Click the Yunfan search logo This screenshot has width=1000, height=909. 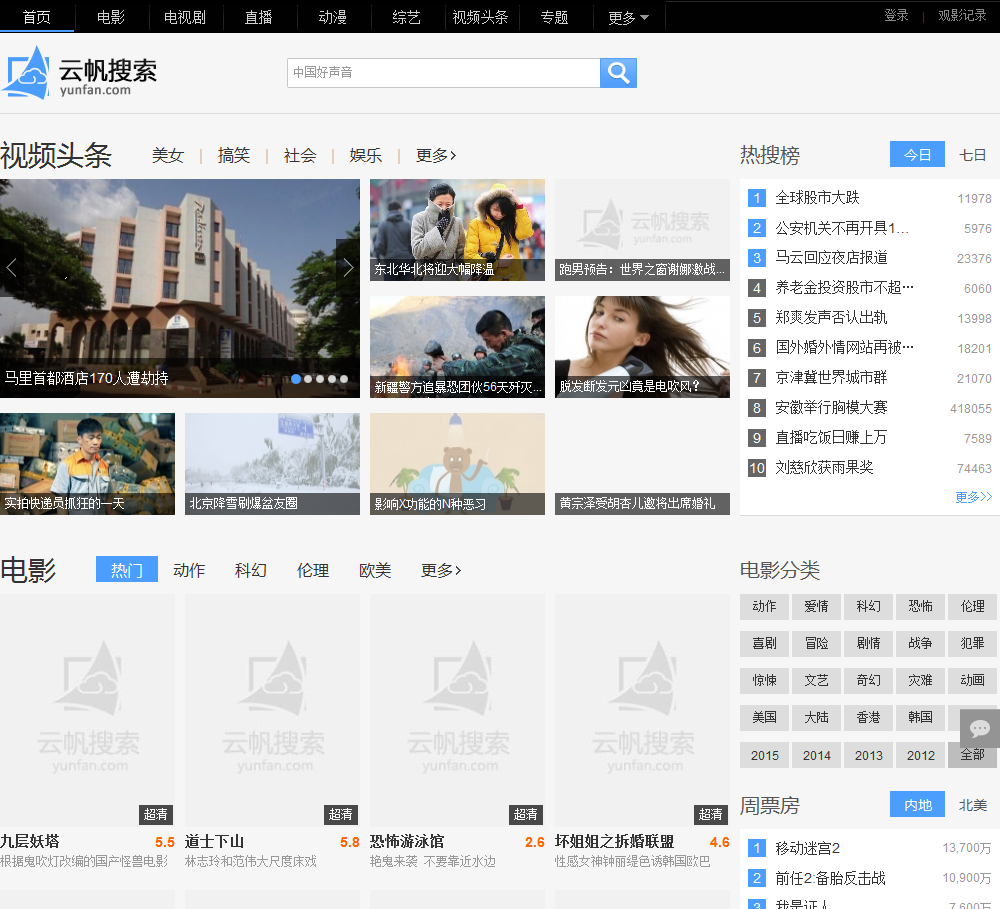point(80,74)
